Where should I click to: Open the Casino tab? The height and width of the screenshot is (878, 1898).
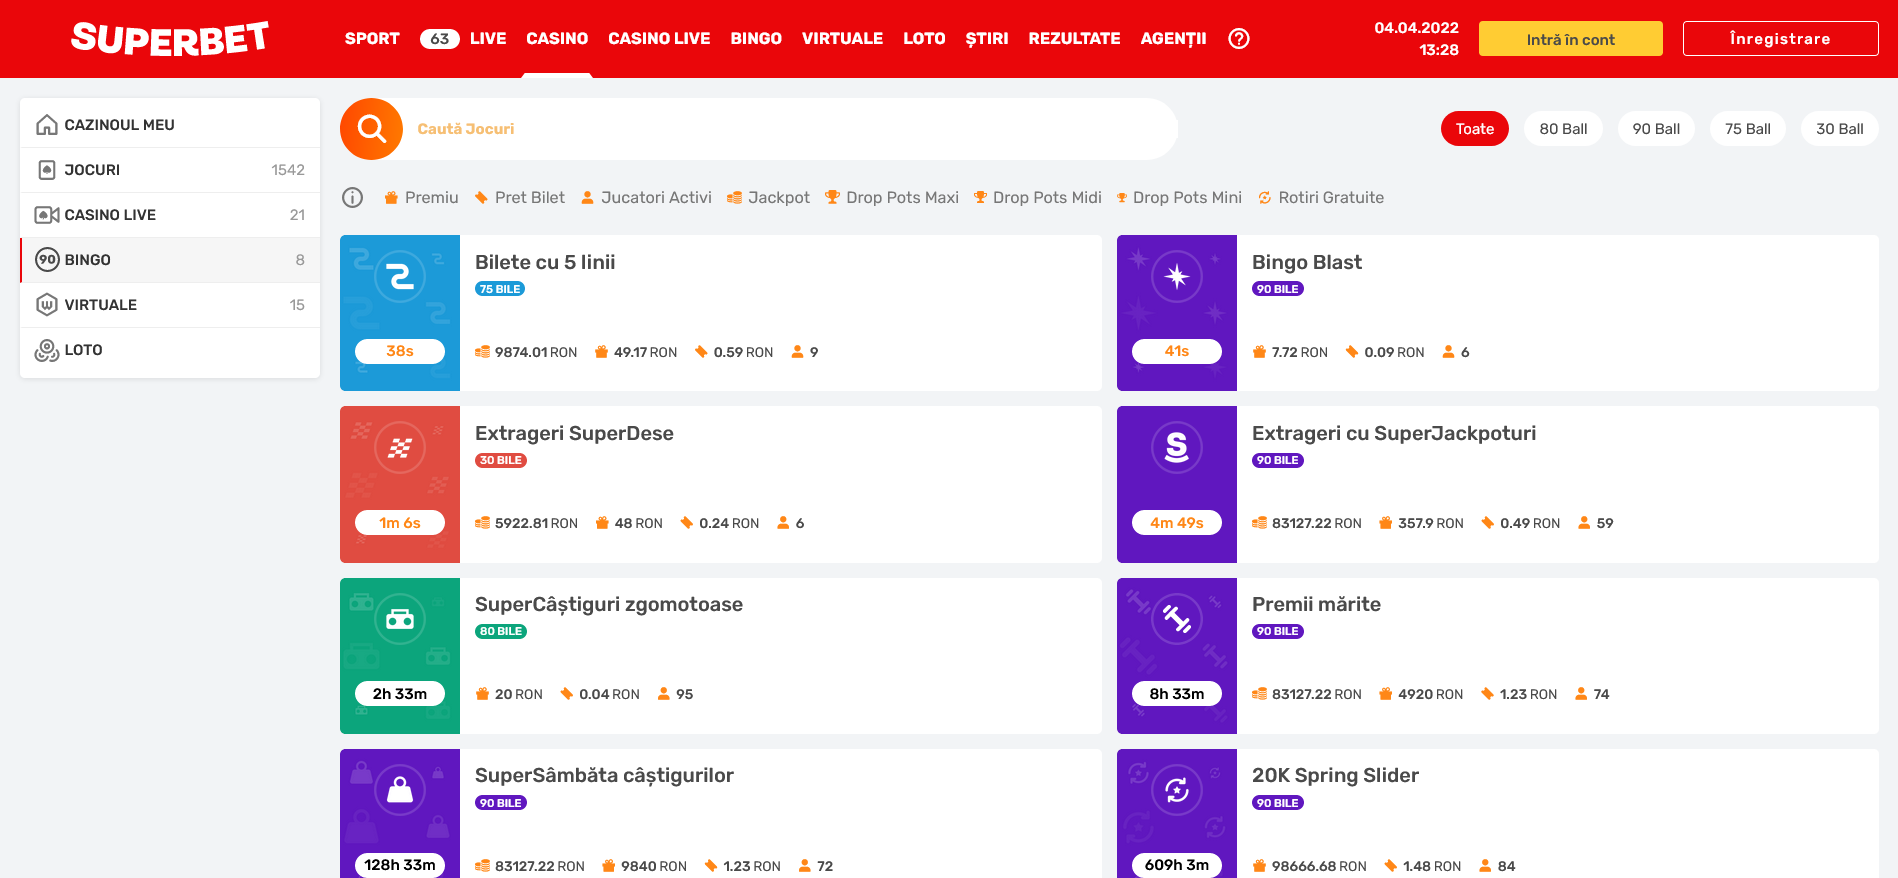[x=557, y=39]
